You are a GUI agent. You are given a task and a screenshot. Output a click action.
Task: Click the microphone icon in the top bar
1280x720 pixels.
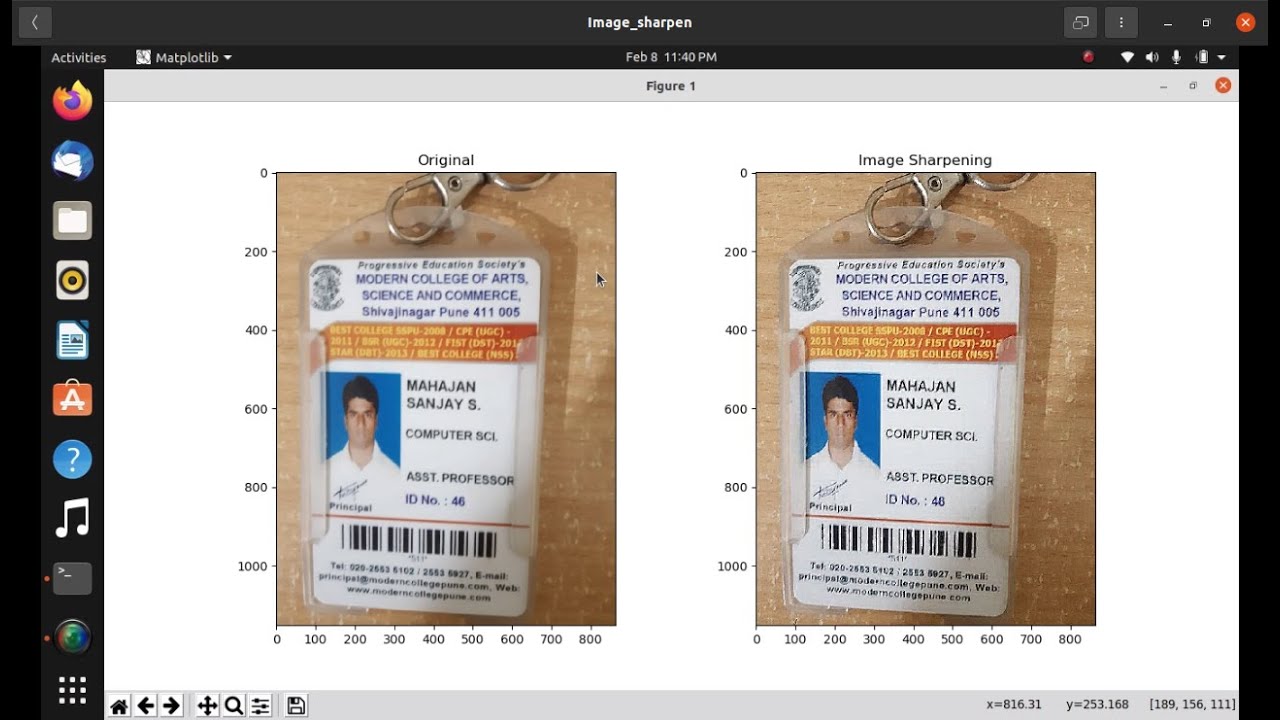[1176, 57]
